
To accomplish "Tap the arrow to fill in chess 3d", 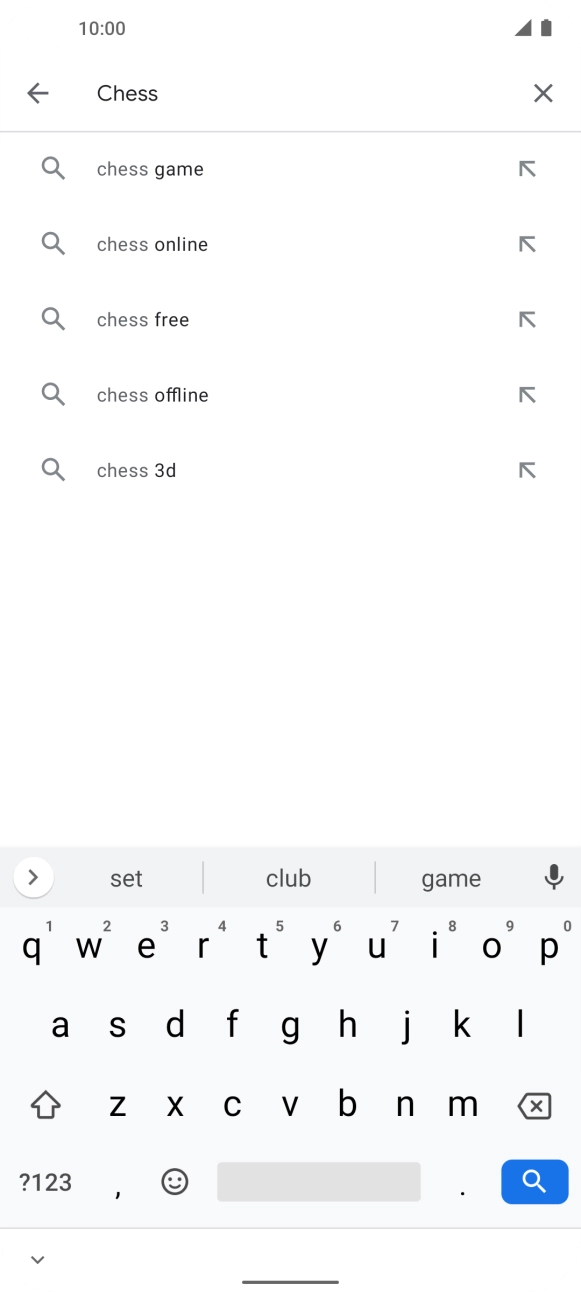I will click(x=528, y=469).
